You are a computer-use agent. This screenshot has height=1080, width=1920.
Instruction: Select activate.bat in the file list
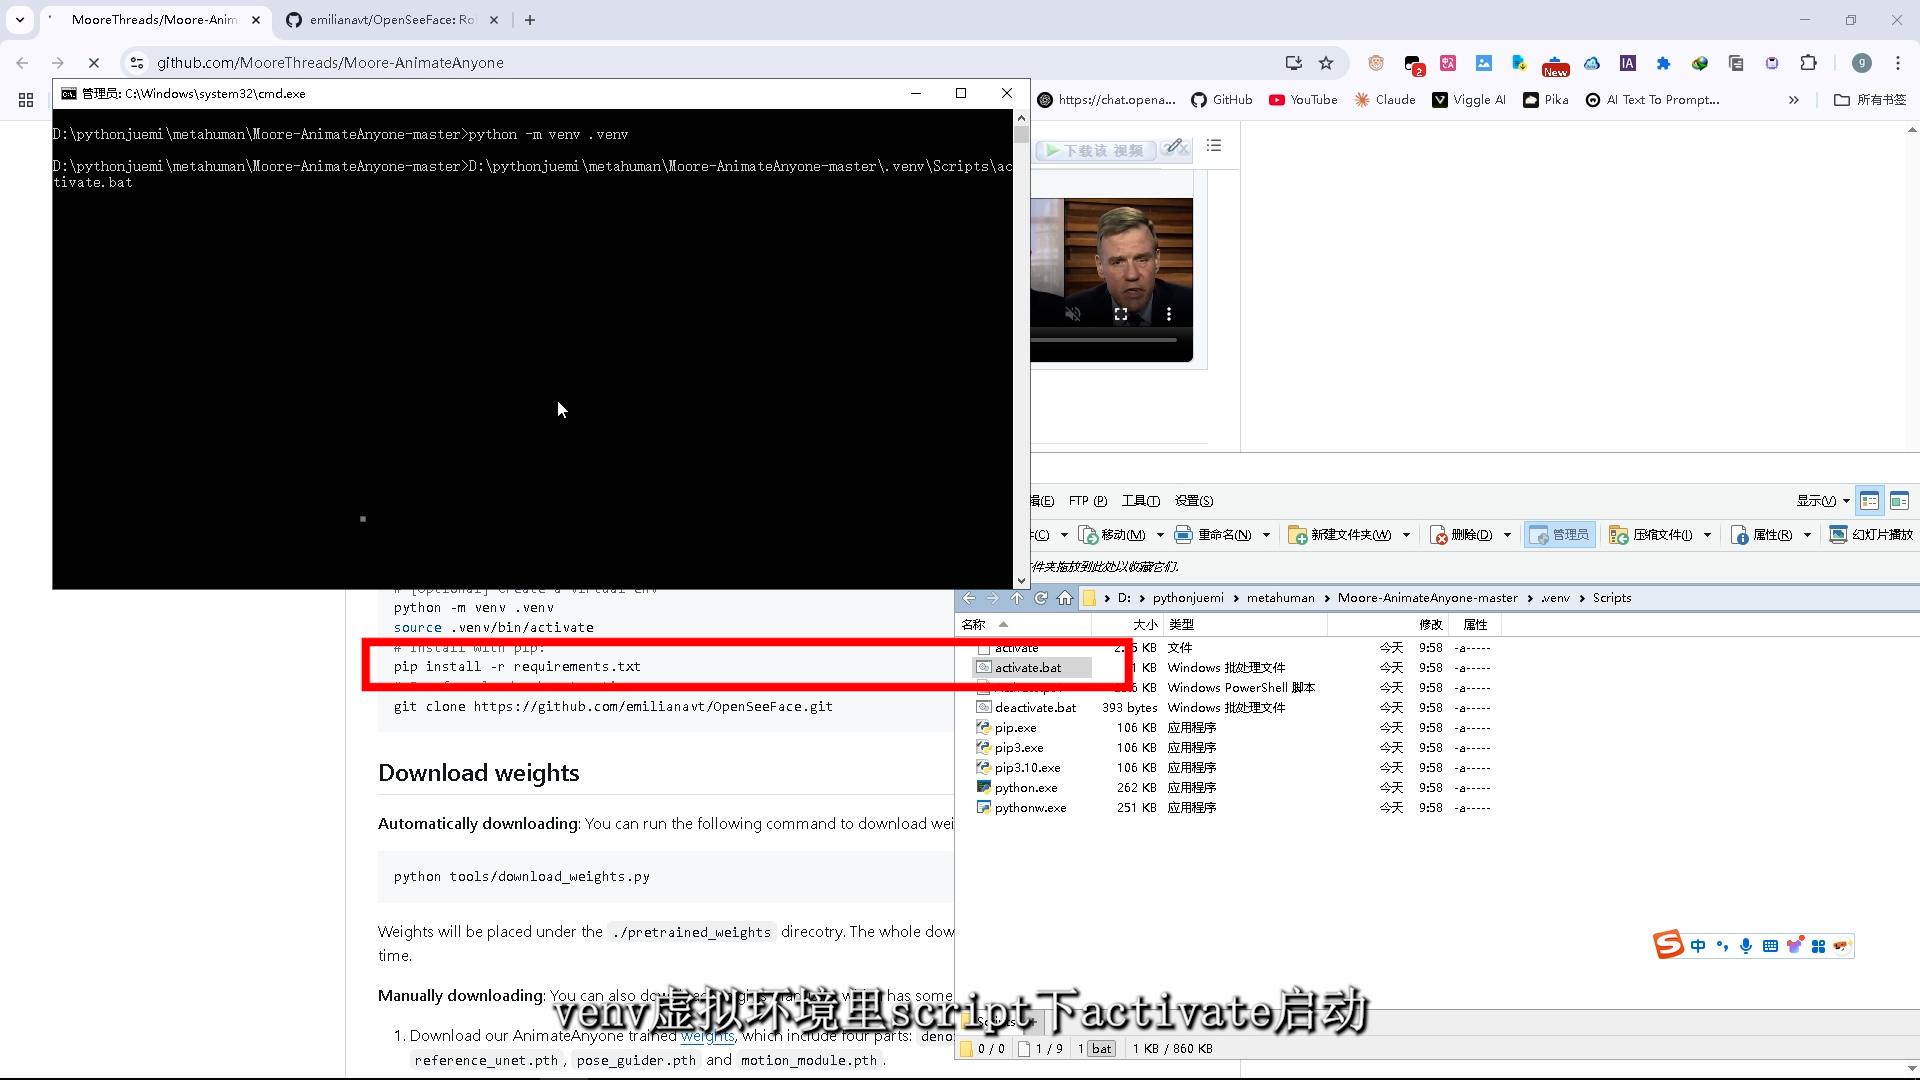pos(1028,668)
